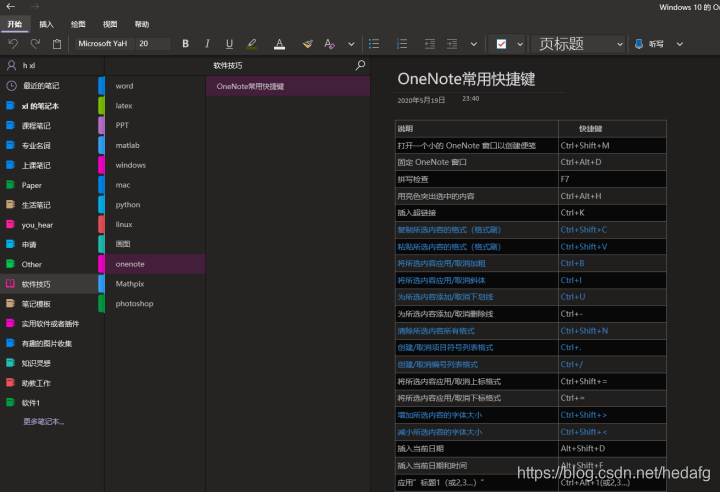Expand the dictate options chevron
Viewport: 720px width, 492px height.
pyautogui.click(x=680, y=44)
